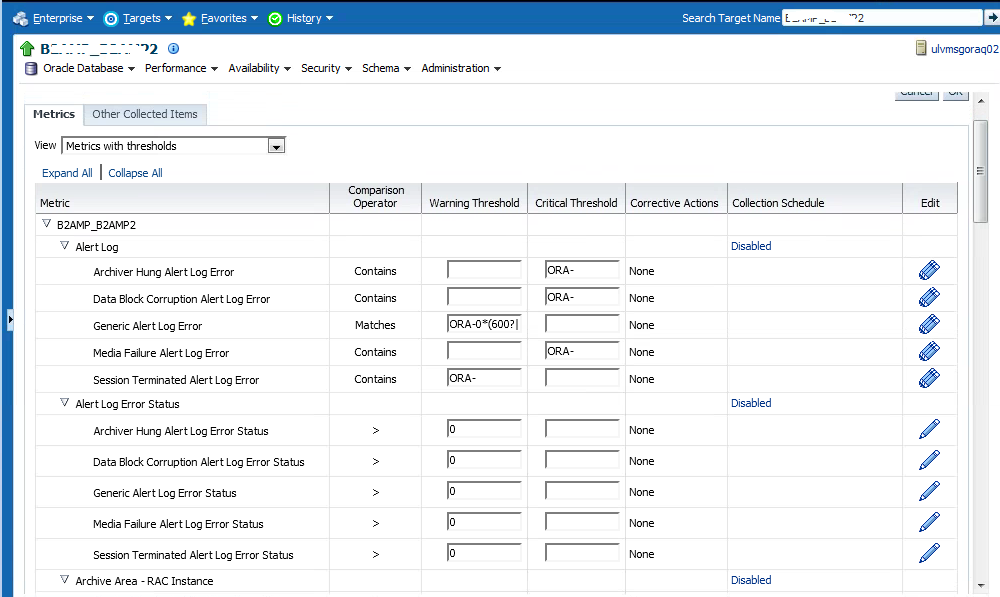Switch to Other Collected Items tab
Image resolution: width=1000 pixels, height=597 pixels.
point(145,114)
